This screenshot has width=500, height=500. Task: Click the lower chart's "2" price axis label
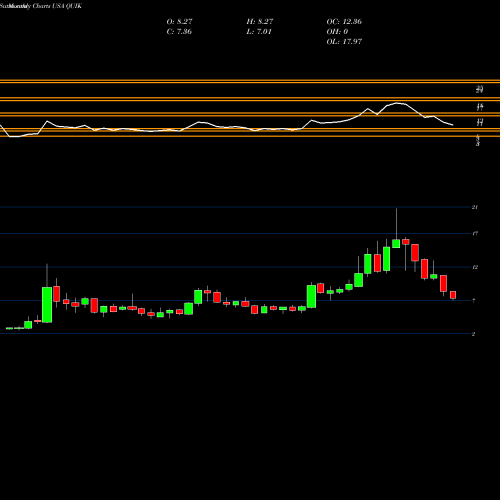(x=473, y=334)
